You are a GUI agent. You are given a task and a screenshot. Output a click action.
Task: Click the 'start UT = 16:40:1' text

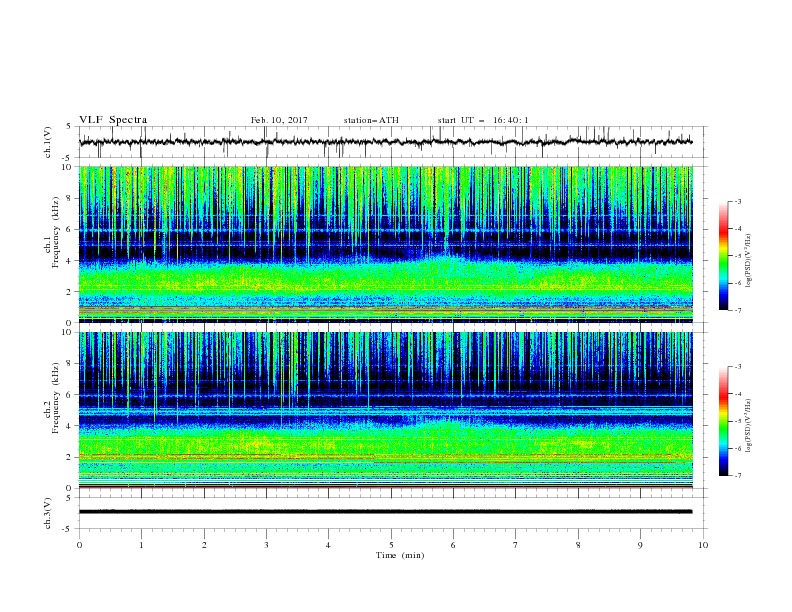(x=482, y=120)
